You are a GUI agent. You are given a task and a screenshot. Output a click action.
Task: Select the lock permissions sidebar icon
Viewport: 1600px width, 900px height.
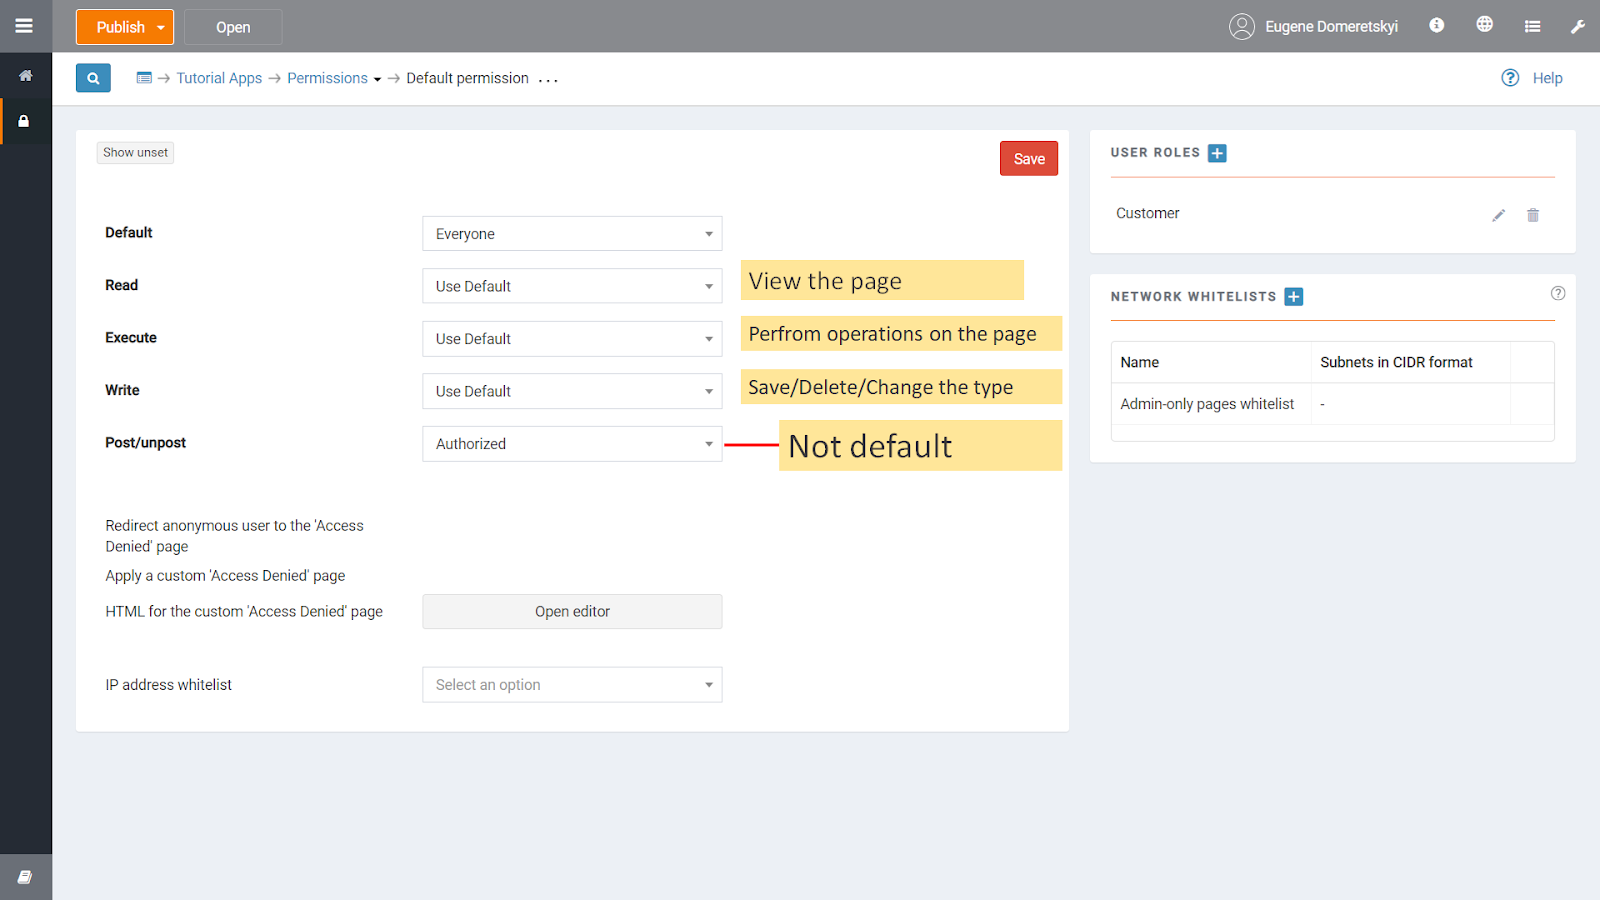click(25, 121)
